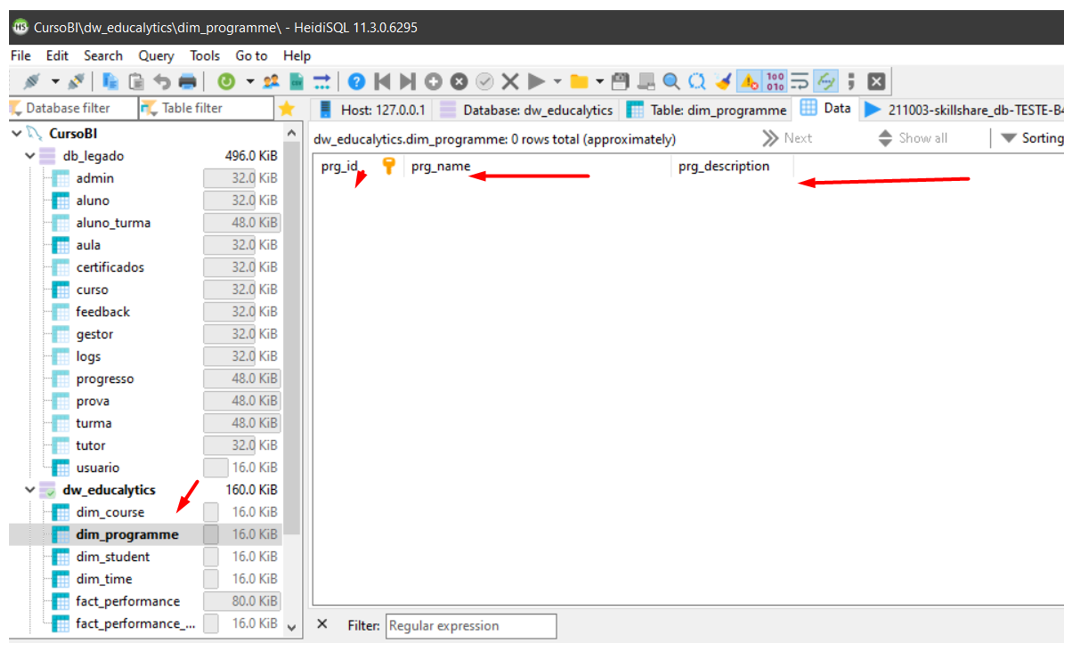Click the export grid rows CSV icon
Viewport: 1074px width, 647px height.
click(x=296, y=81)
